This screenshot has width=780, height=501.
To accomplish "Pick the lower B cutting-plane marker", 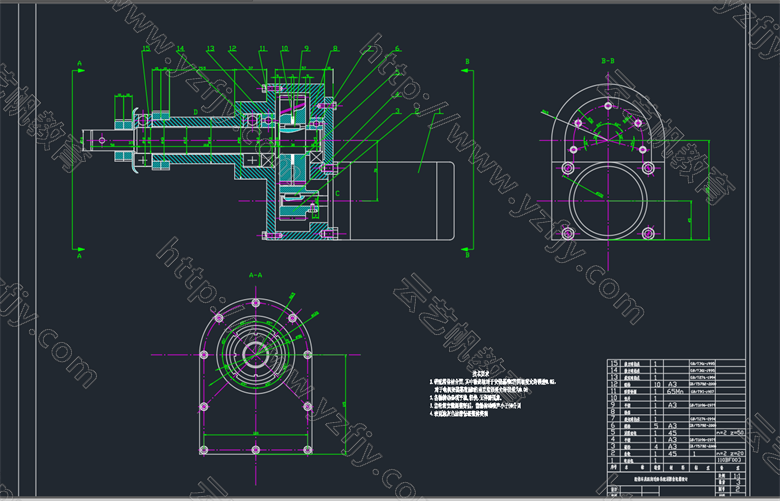I will [467, 255].
